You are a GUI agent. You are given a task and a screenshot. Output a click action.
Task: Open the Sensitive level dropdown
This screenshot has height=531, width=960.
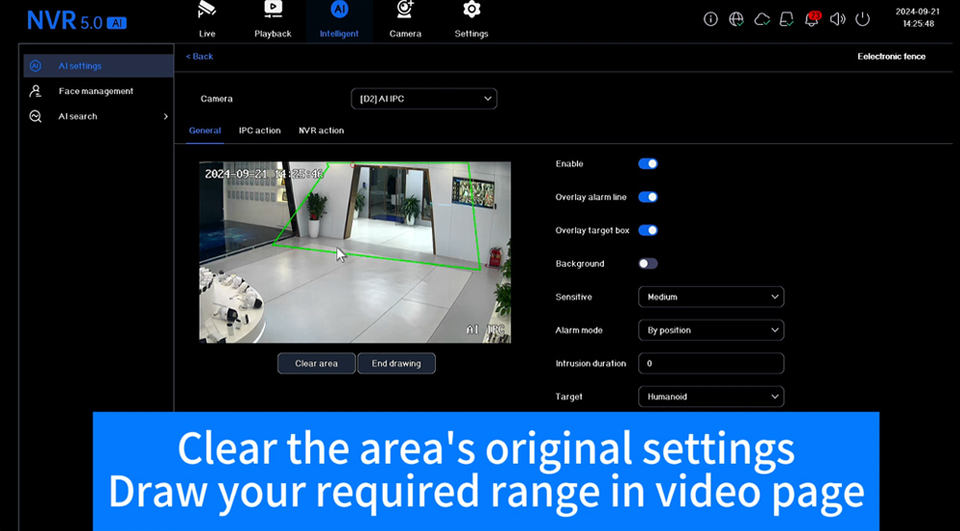point(710,297)
